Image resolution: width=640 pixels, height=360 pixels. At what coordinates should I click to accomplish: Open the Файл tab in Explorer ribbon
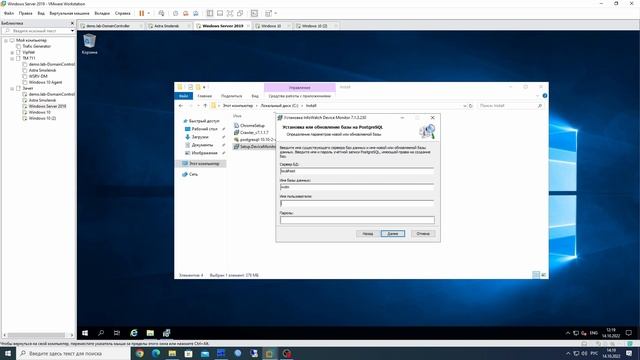(183, 96)
